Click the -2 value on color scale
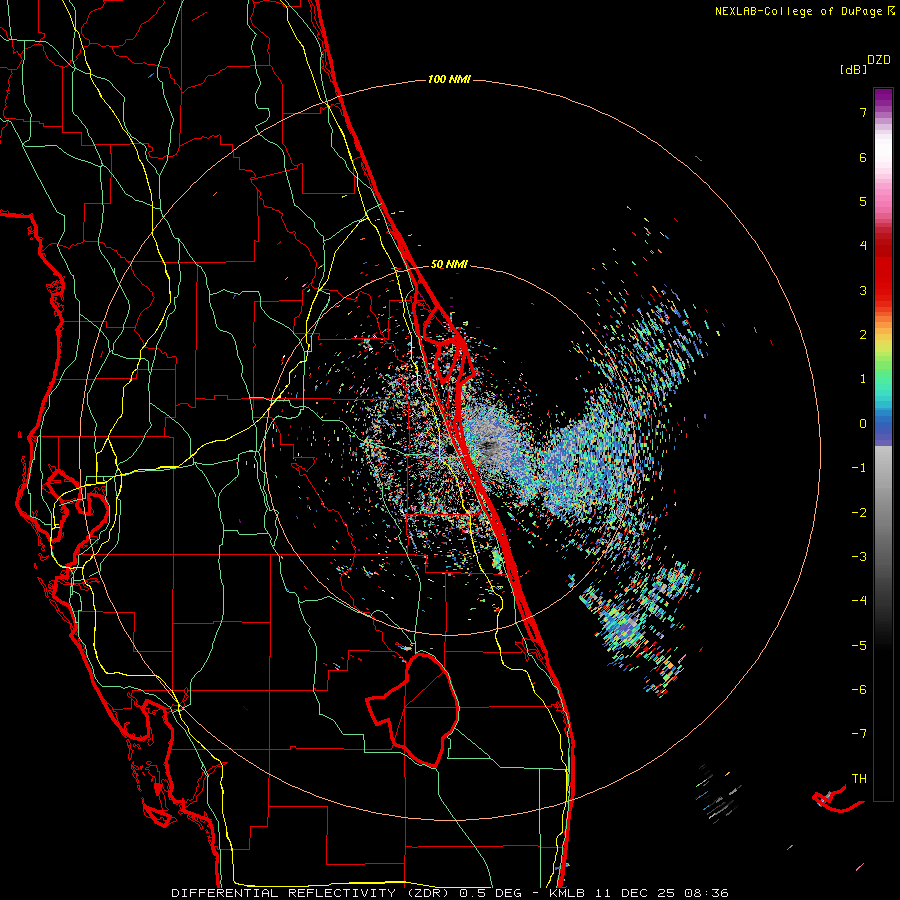900x900 pixels. pos(859,513)
